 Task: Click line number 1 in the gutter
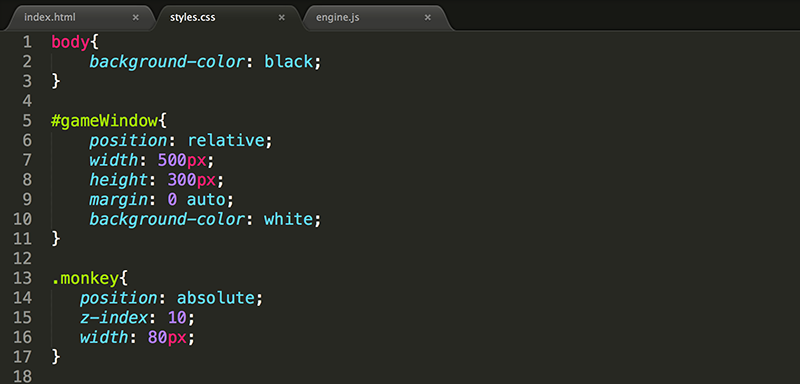[27, 42]
